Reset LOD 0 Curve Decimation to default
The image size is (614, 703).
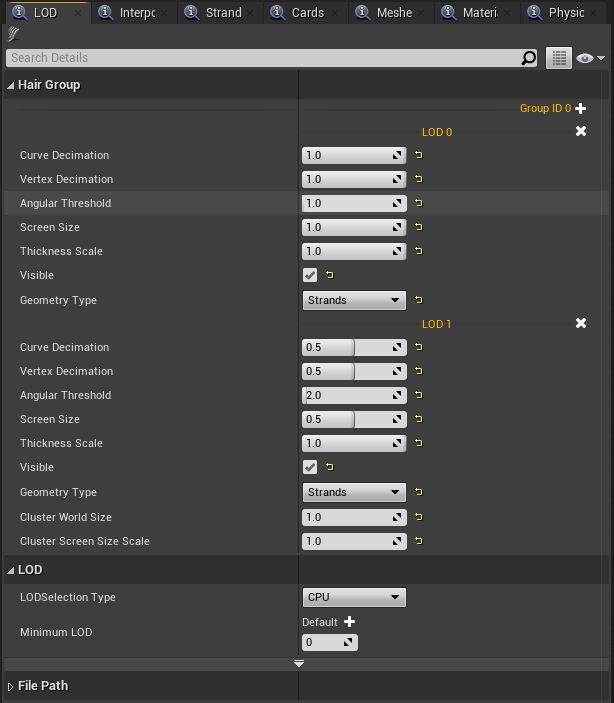pos(418,155)
